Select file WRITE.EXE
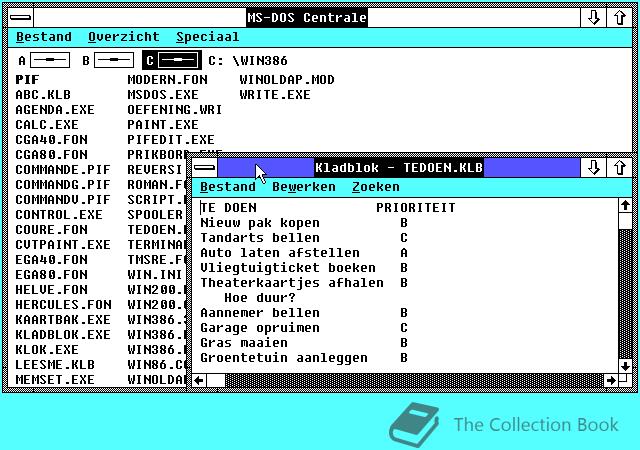Image resolution: width=640 pixels, height=450 pixels. click(x=275, y=95)
